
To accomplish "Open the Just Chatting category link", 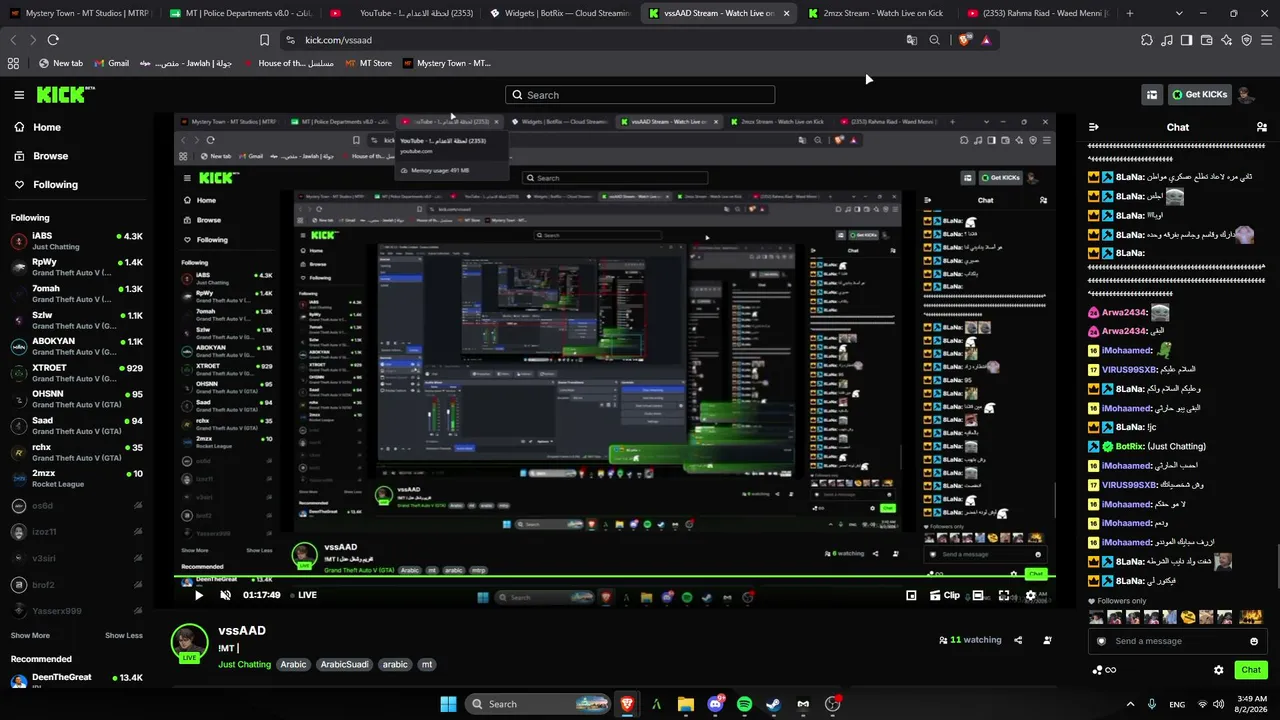I will (x=244, y=664).
